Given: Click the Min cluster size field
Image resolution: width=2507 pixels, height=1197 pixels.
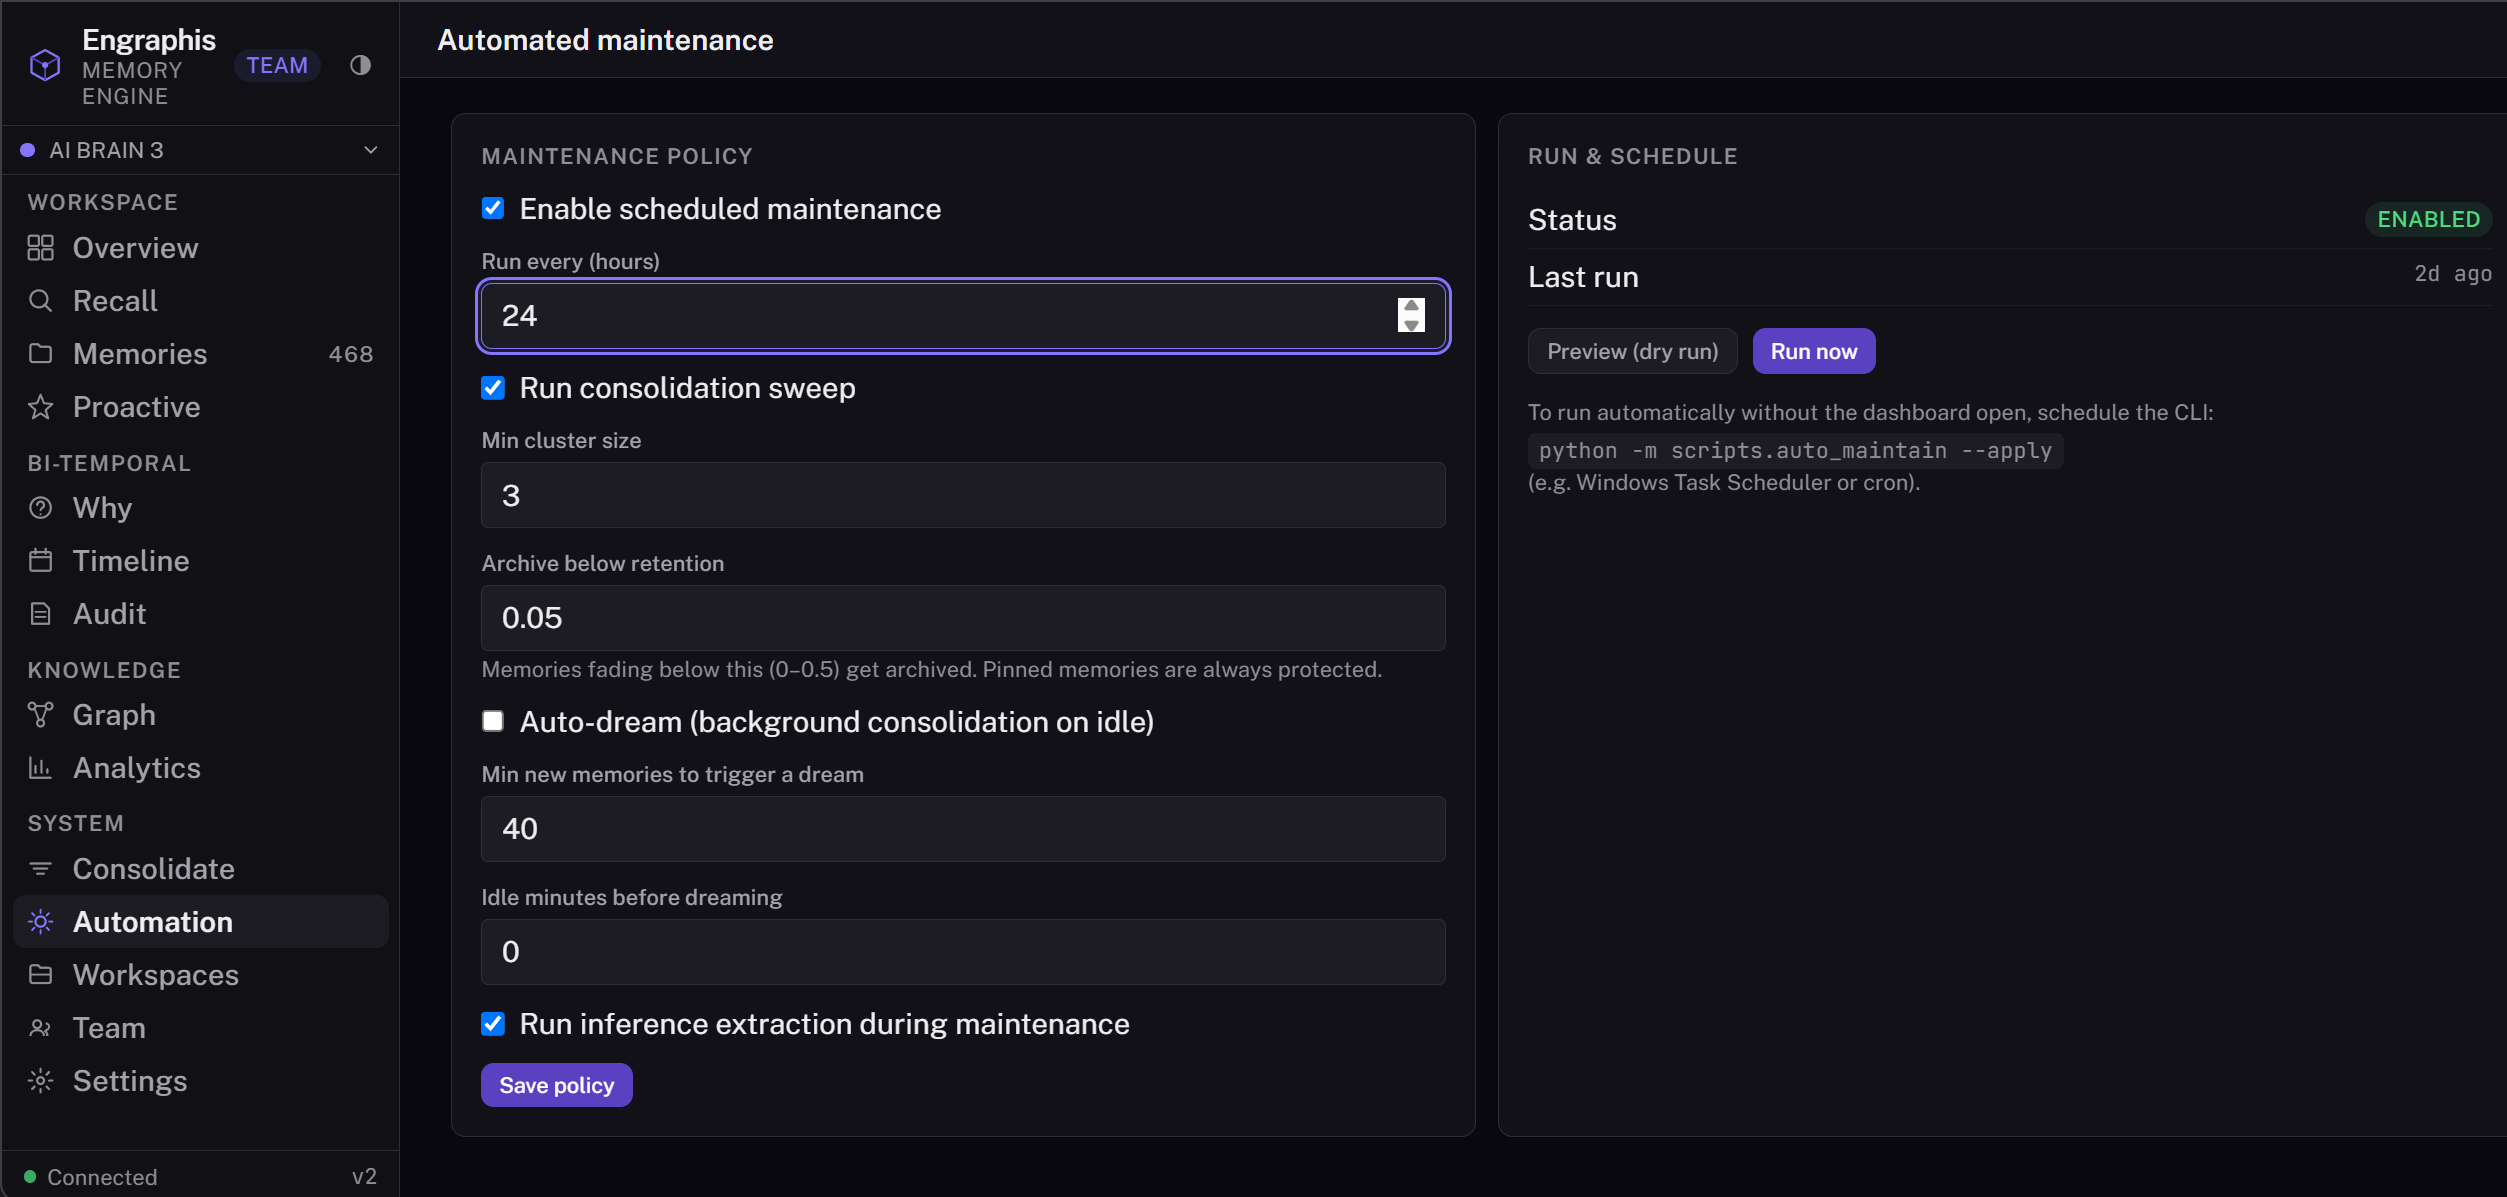Looking at the screenshot, I should coord(963,495).
